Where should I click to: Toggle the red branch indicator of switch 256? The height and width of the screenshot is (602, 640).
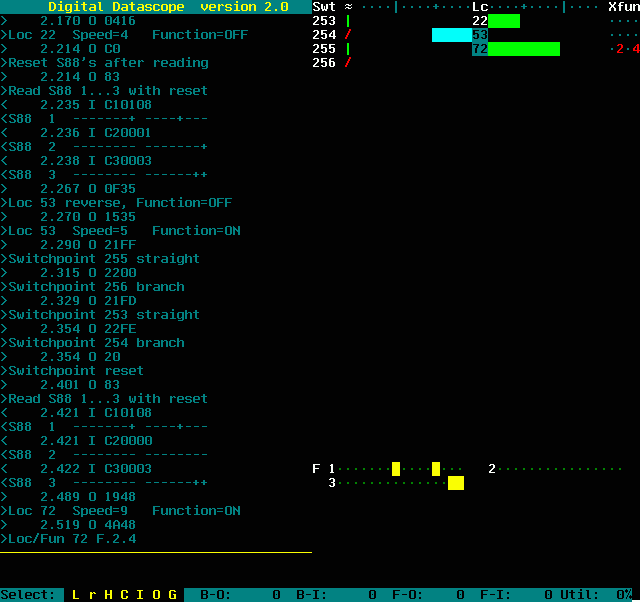click(348, 63)
